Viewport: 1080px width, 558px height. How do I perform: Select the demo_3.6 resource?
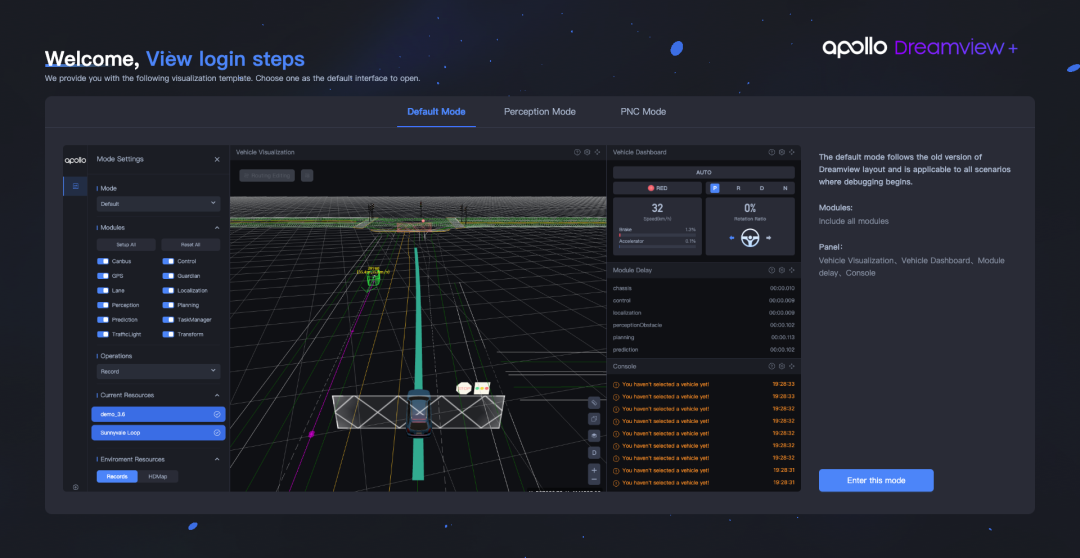click(x=158, y=414)
